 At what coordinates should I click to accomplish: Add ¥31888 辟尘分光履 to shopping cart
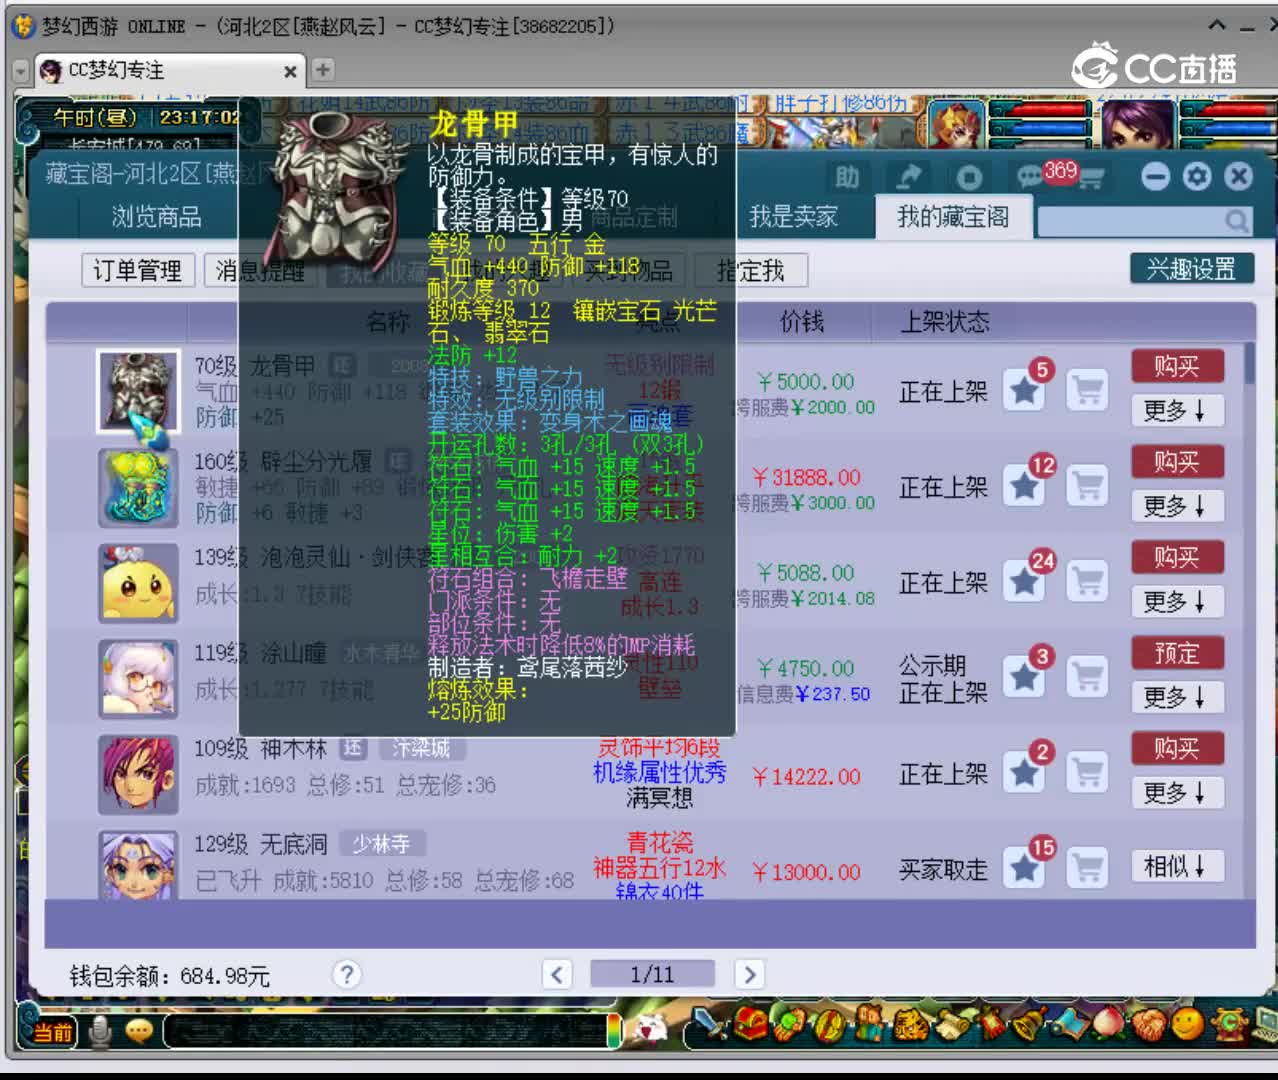(1088, 486)
